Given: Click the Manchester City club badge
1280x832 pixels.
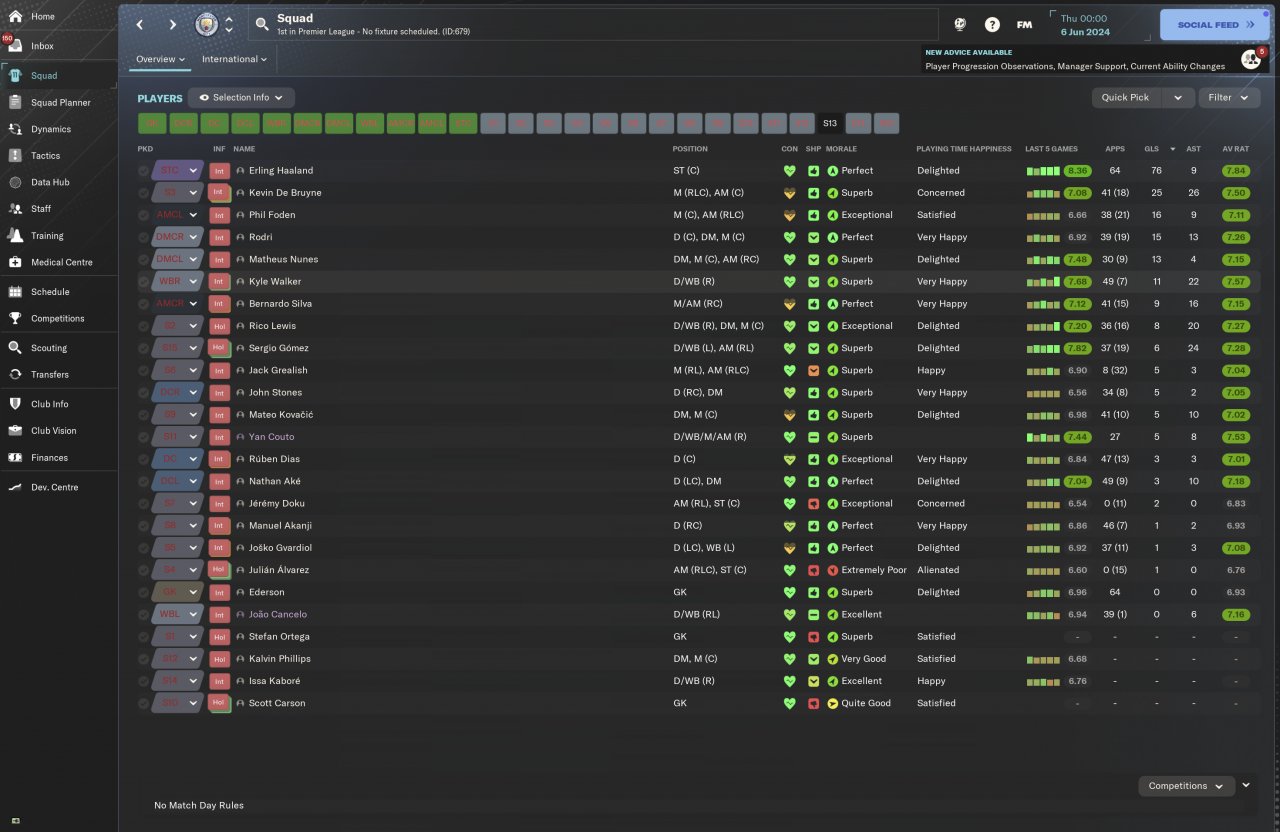Looking at the screenshot, I should tap(207, 24).
